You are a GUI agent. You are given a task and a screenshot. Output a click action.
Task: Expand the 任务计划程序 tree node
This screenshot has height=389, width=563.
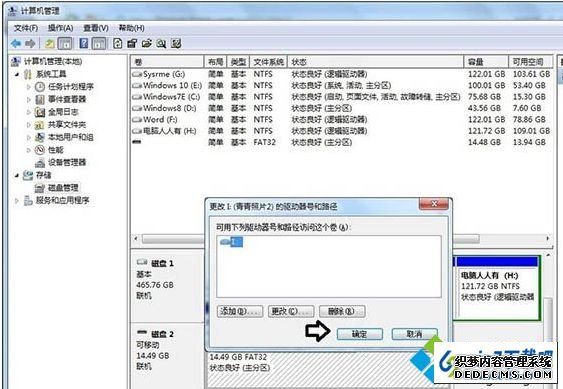[29, 87]
